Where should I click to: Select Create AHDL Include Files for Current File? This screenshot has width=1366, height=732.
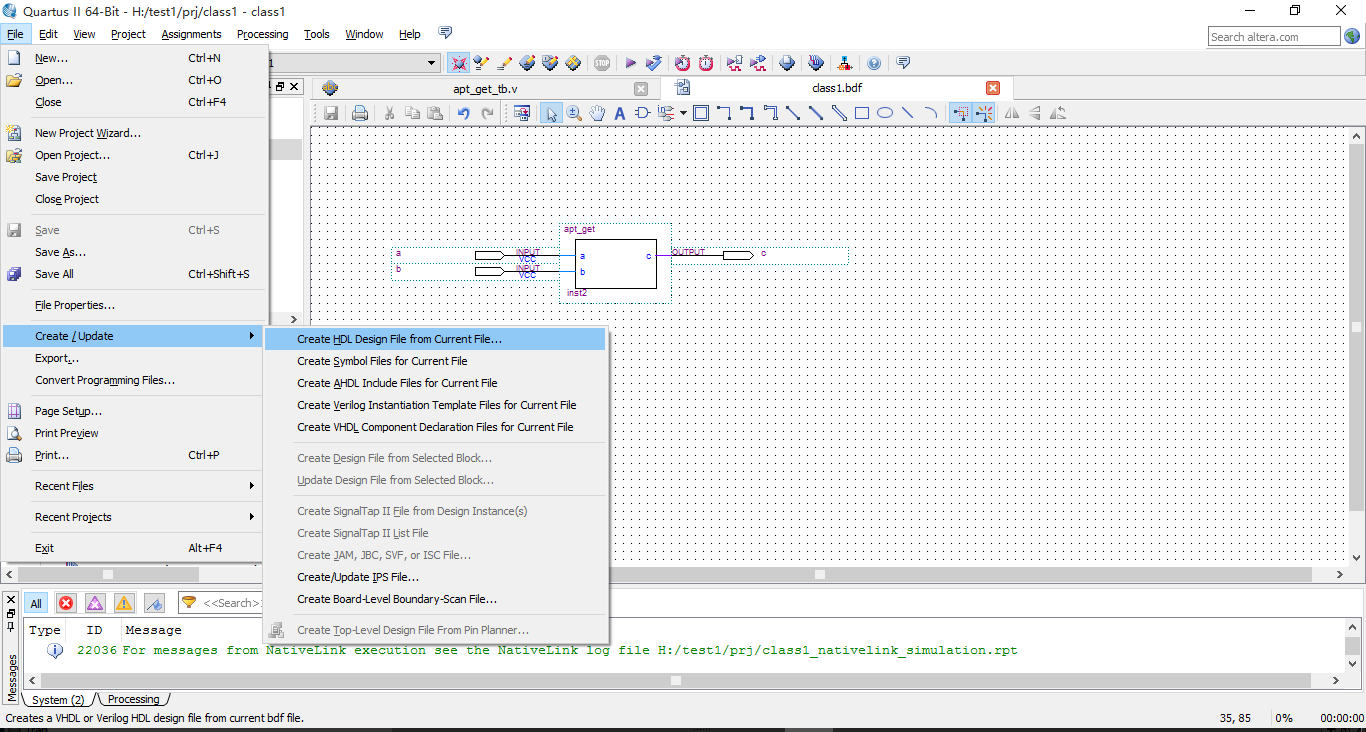click(x=435, y=383)
